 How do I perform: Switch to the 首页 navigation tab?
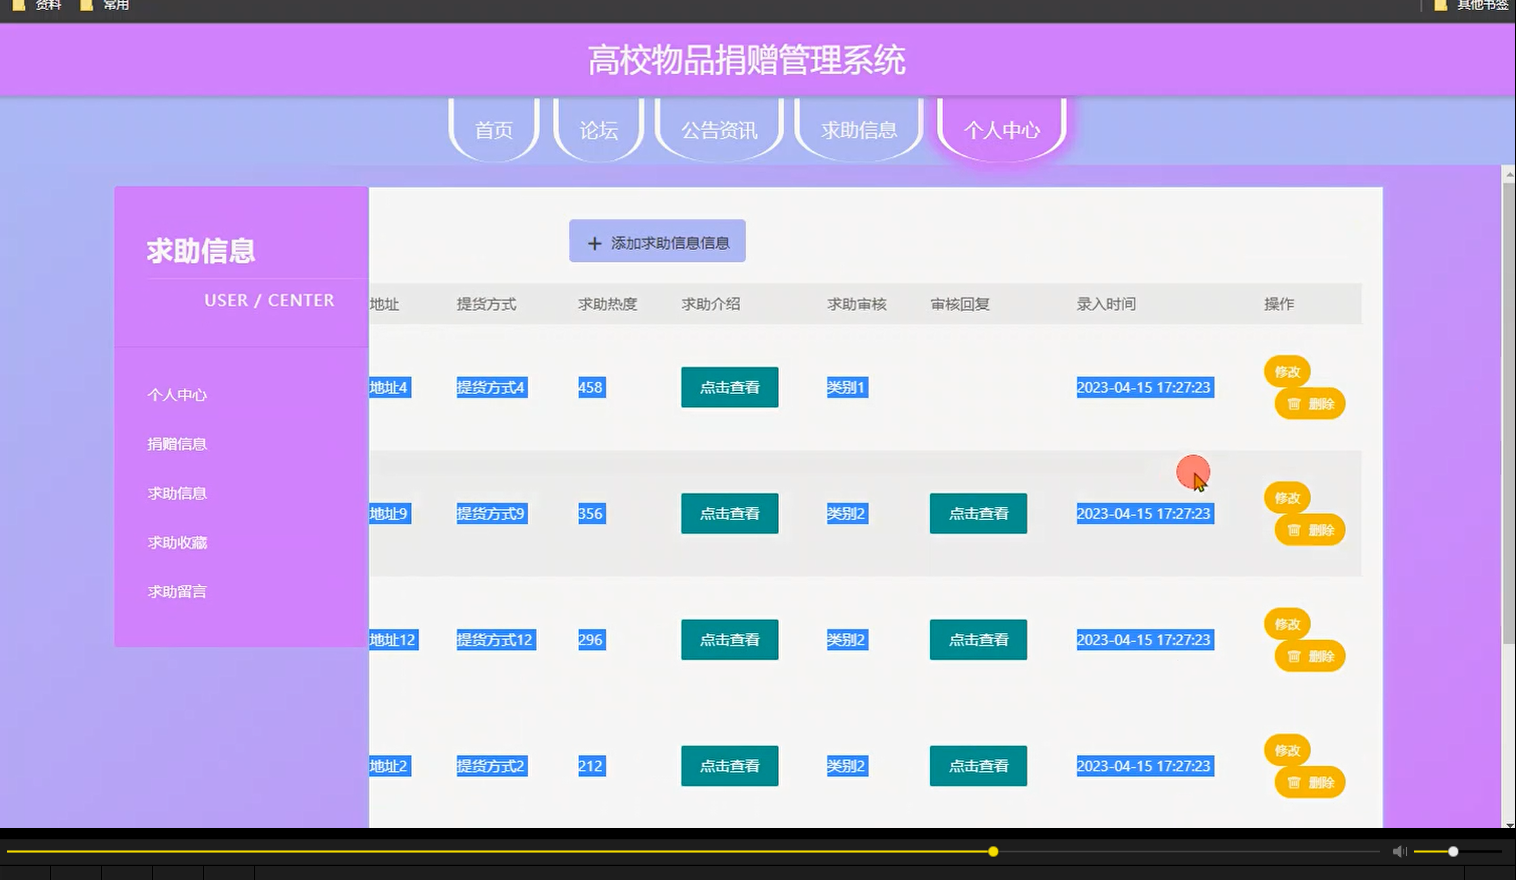pyautogui.click(x=492, y=129)
